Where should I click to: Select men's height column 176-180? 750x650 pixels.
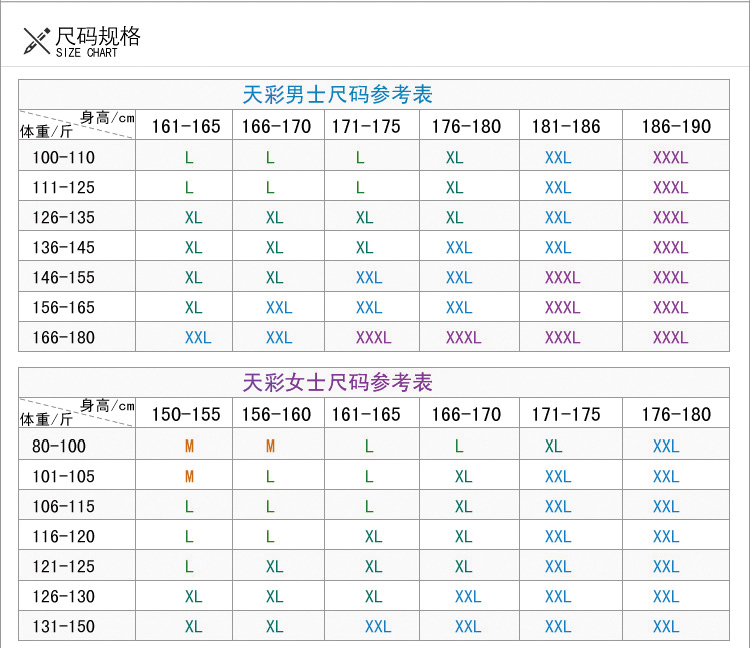pyautogui.click(x=466, y=127)
